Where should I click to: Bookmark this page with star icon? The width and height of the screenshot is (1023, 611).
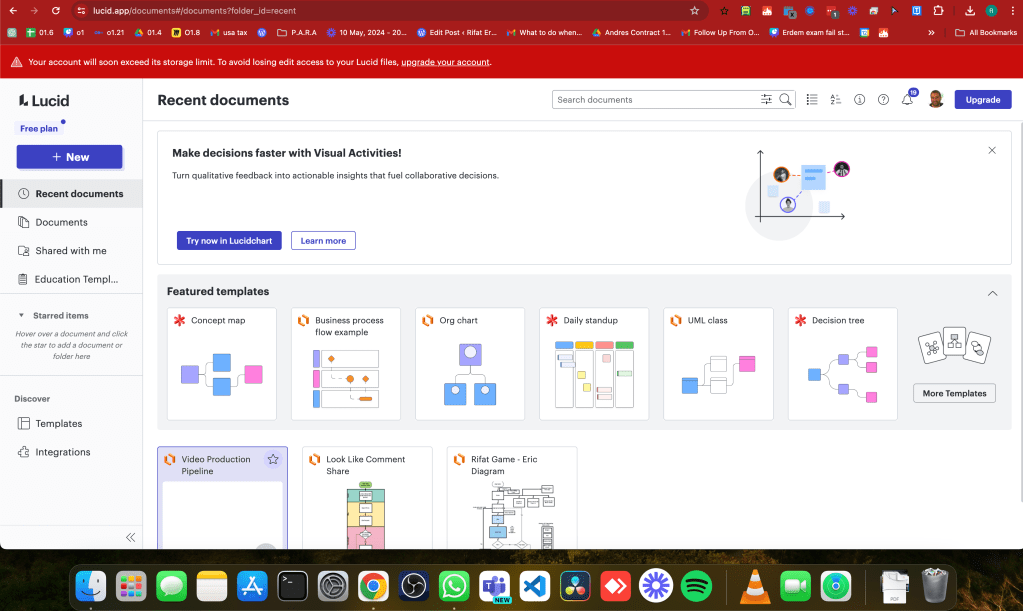tap(694, 10)
